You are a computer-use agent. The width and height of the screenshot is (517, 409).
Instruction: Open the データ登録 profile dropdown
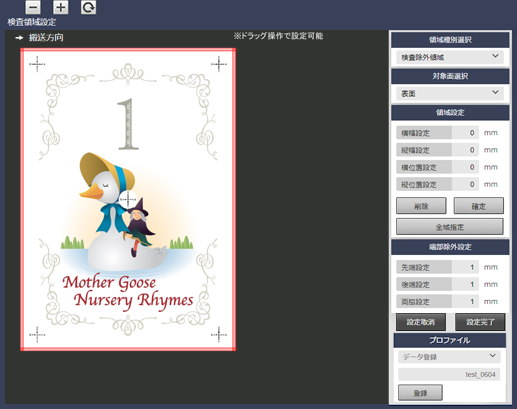click(449, 357)
